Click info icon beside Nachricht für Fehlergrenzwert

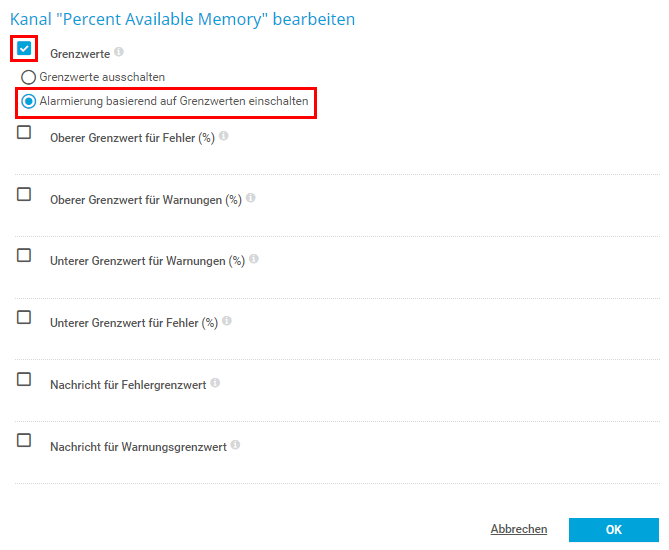point(216,382)
